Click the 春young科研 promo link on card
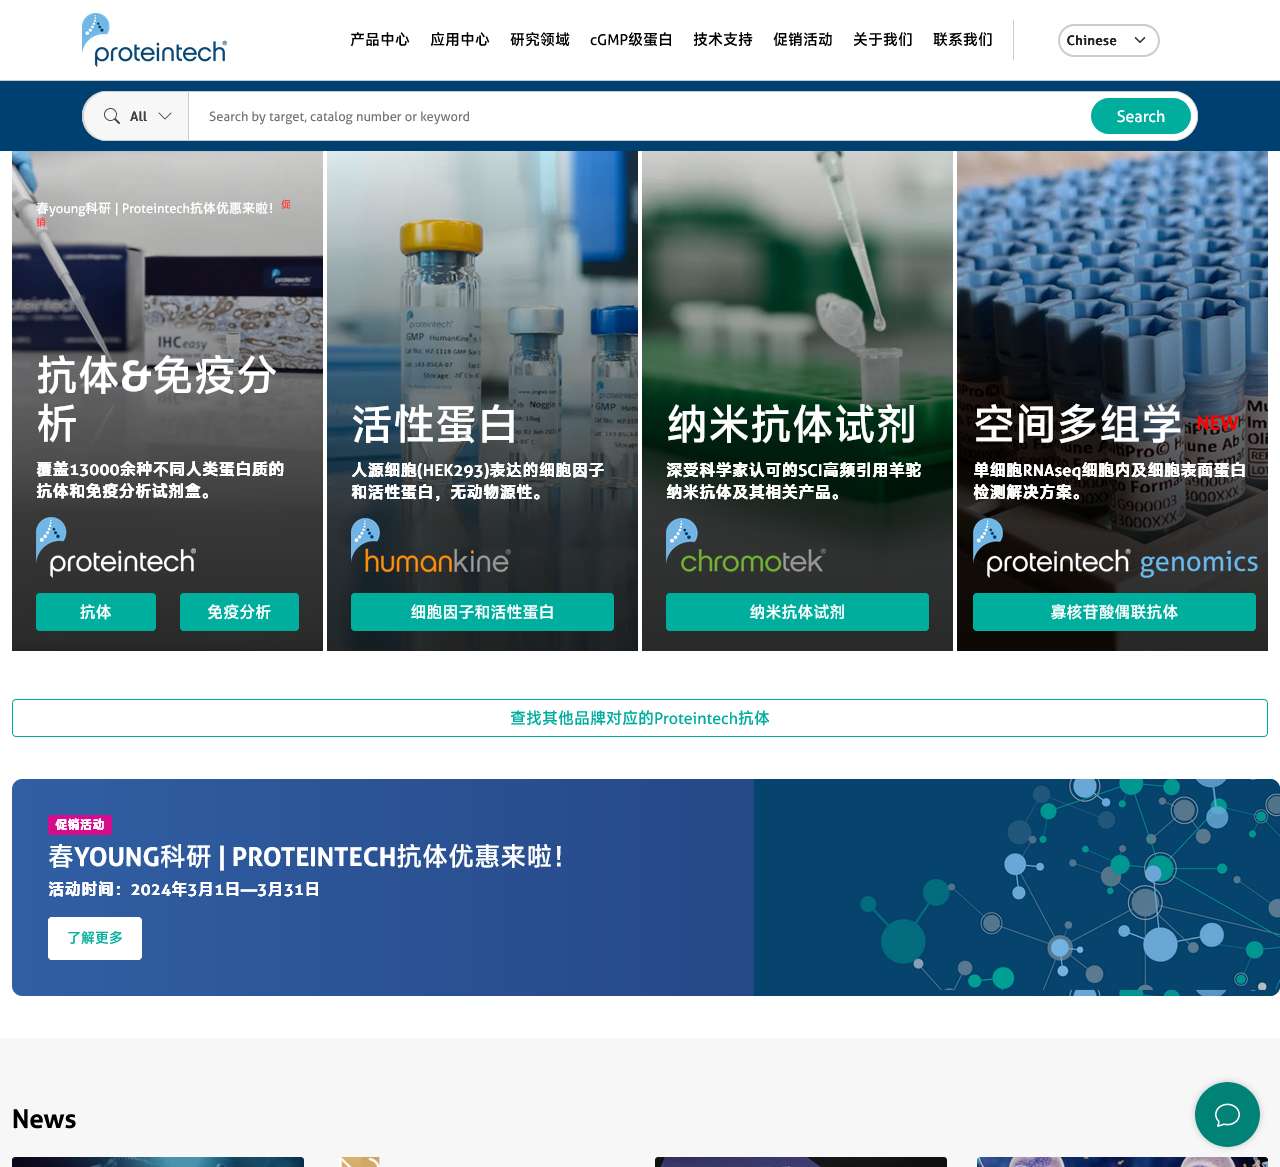 pos(155,208)
